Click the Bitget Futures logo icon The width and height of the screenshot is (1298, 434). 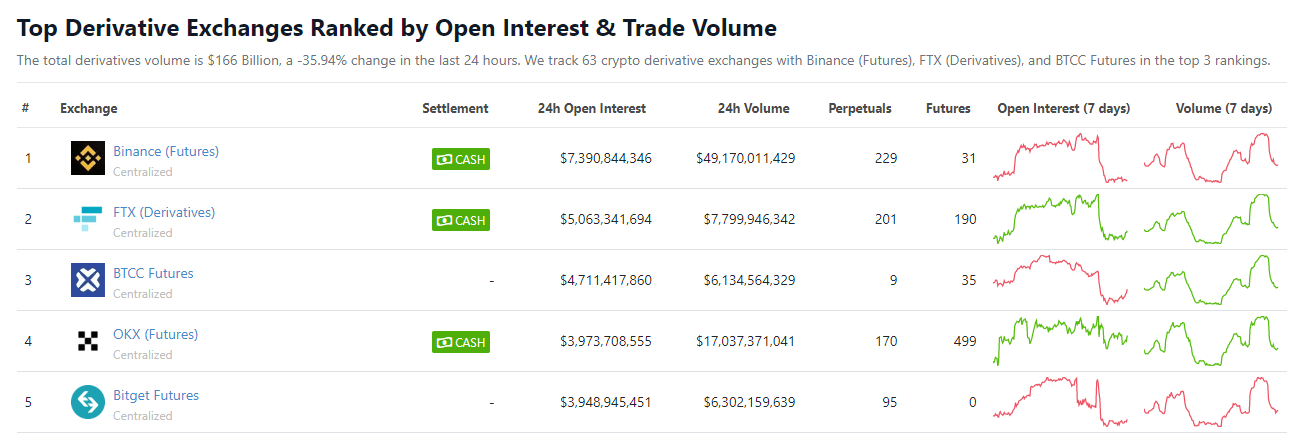pos(88,402)
